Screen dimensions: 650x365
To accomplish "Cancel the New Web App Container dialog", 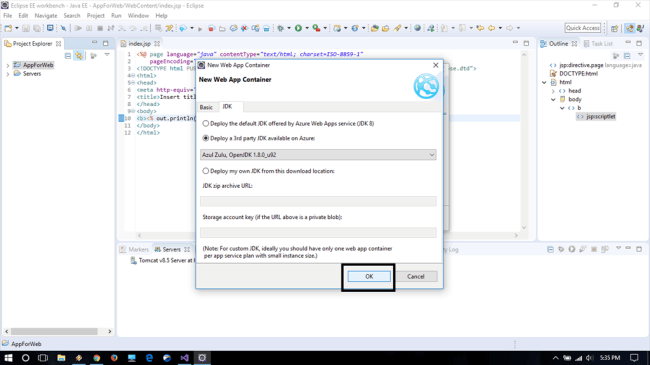I will 416,276.
